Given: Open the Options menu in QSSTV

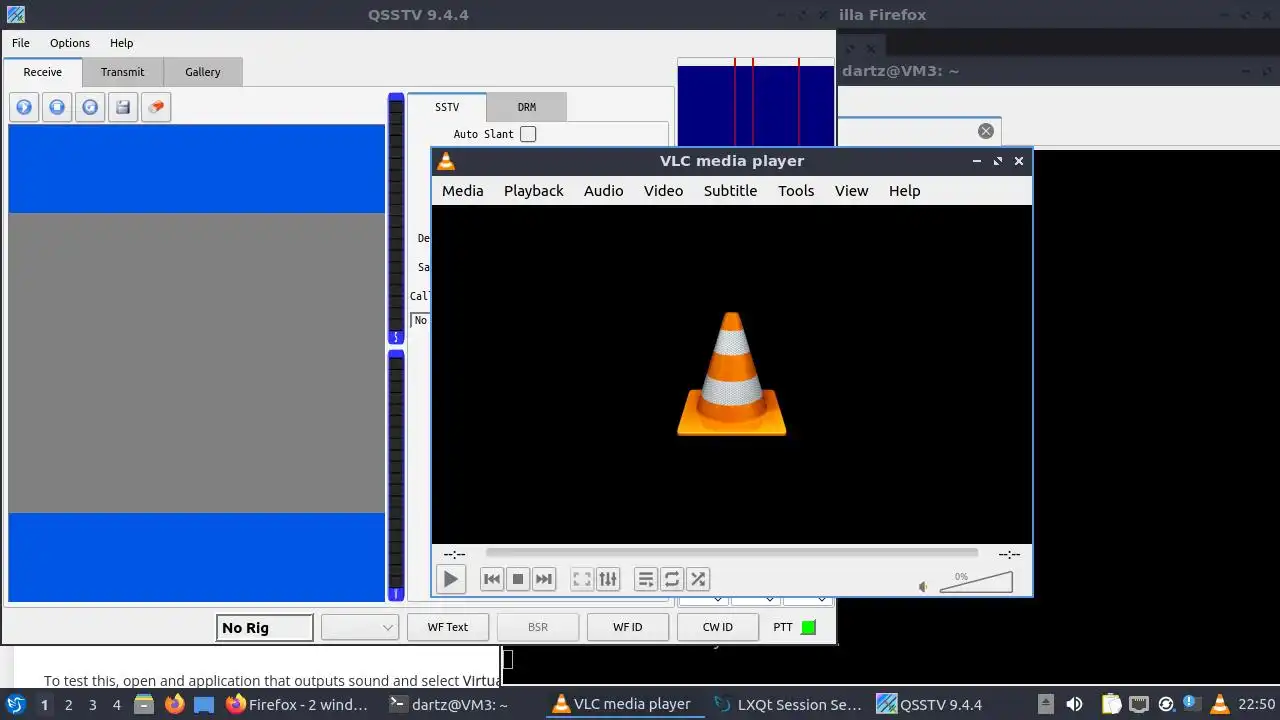Looking at the screenshot, I should click(70, 43).
